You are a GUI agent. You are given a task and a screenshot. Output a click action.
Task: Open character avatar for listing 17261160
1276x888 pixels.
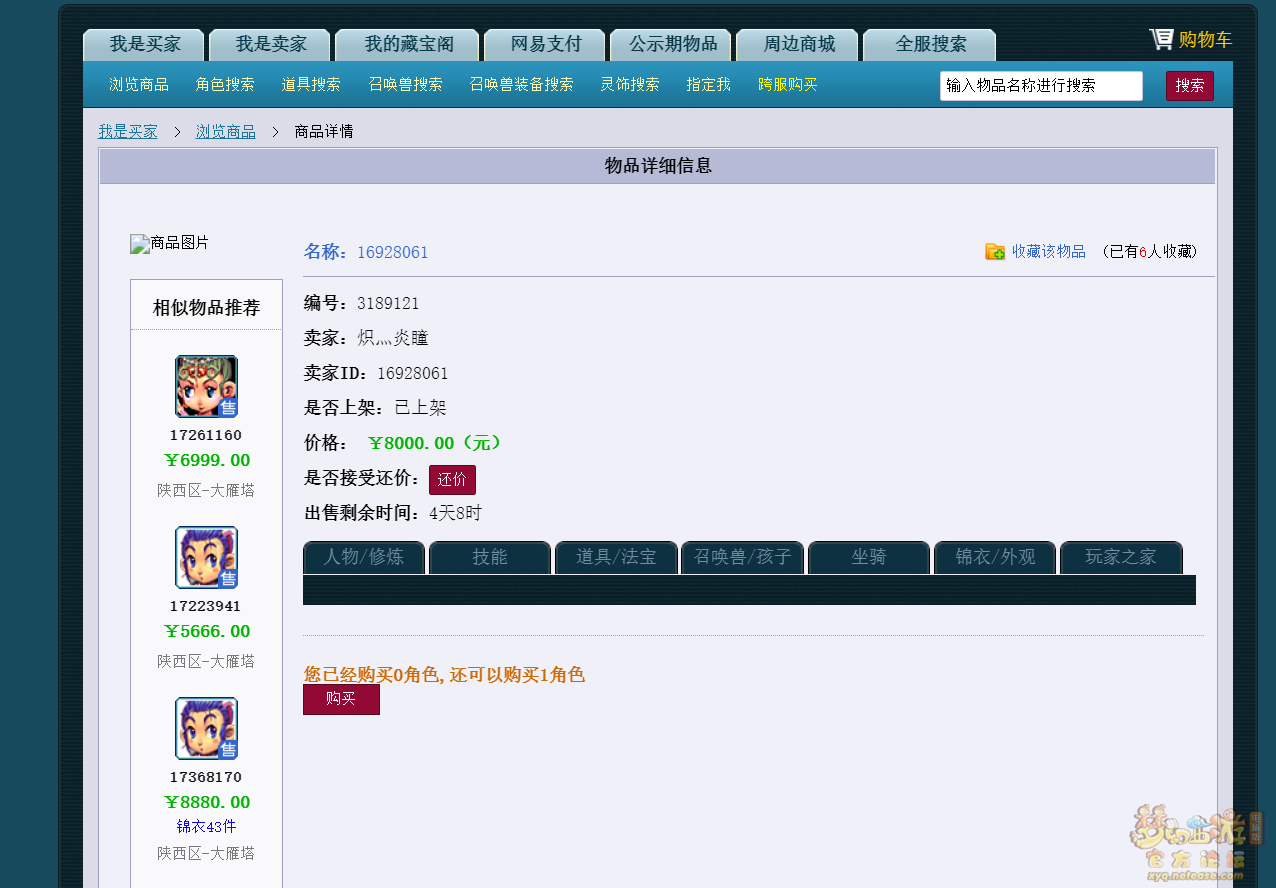click(206, 386)
